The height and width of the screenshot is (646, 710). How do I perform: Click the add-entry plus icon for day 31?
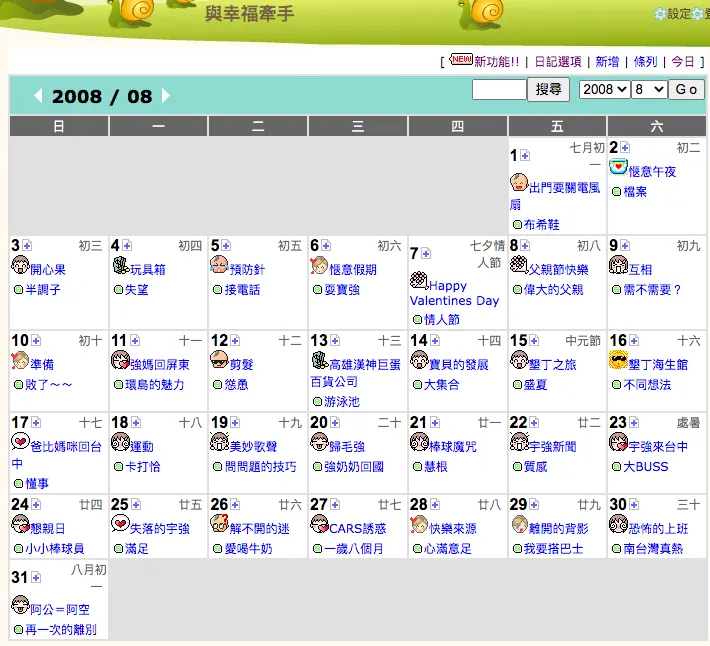pos(36,578)
